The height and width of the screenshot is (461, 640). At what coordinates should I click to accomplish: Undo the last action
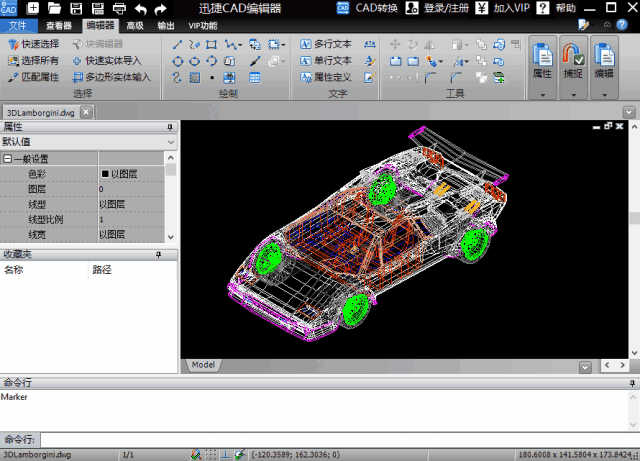click(140, 9)
